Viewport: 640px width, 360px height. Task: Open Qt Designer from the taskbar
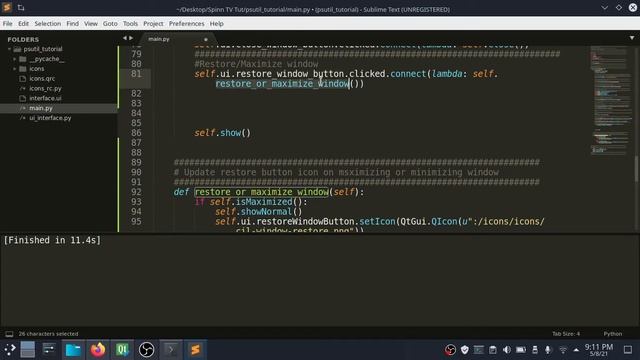pyautogui.click(x=122, y=350)
